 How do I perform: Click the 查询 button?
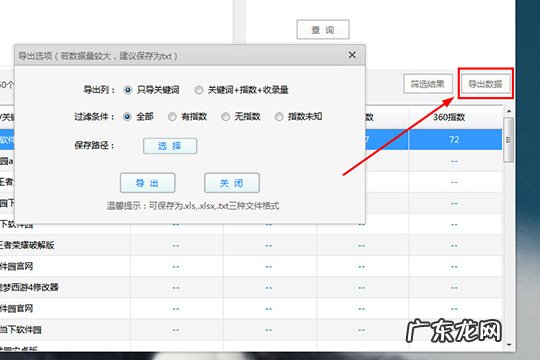point(323,30)
